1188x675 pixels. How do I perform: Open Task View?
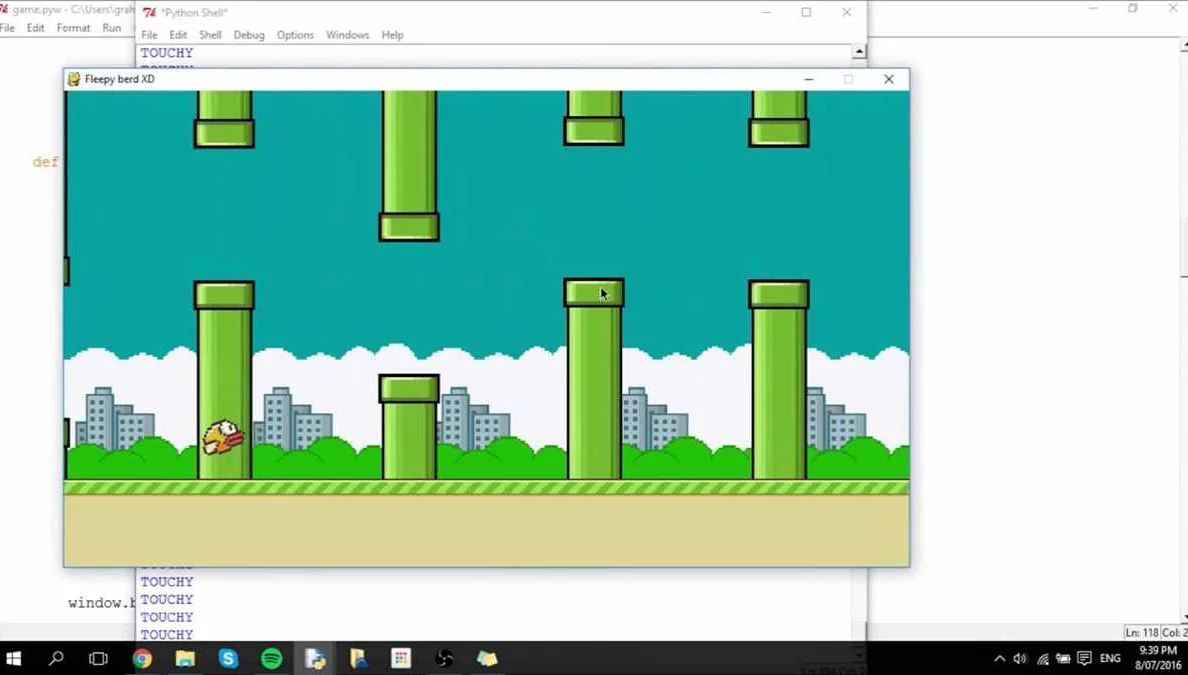pyautogui.click(x=97, y=659)
